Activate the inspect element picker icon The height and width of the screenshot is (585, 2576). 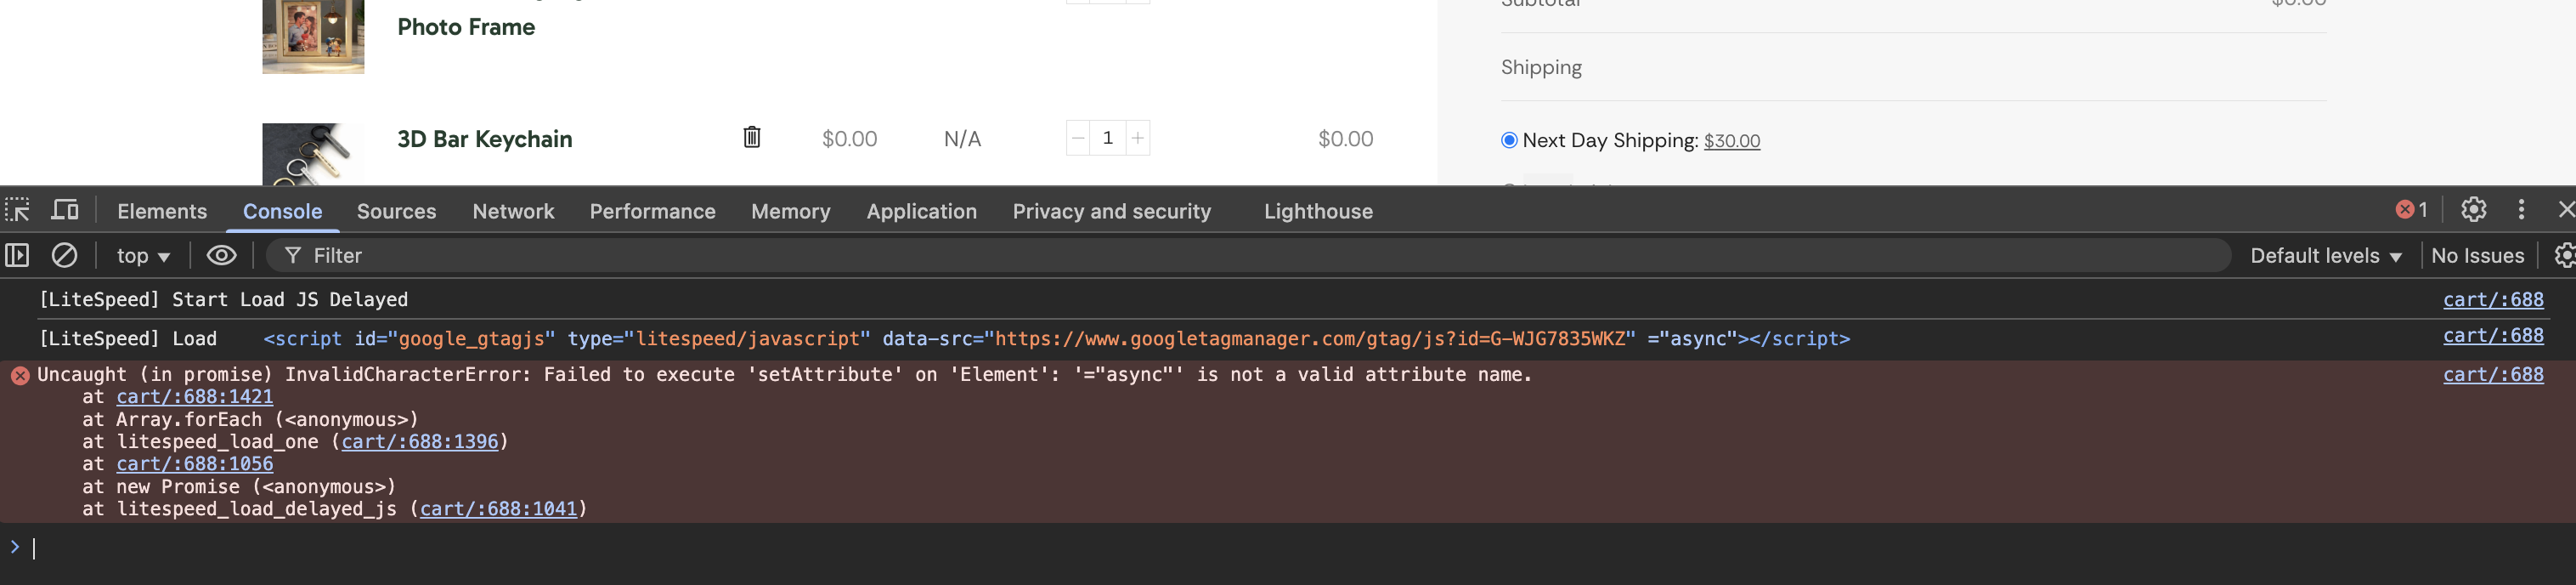[x=18, y=210]
